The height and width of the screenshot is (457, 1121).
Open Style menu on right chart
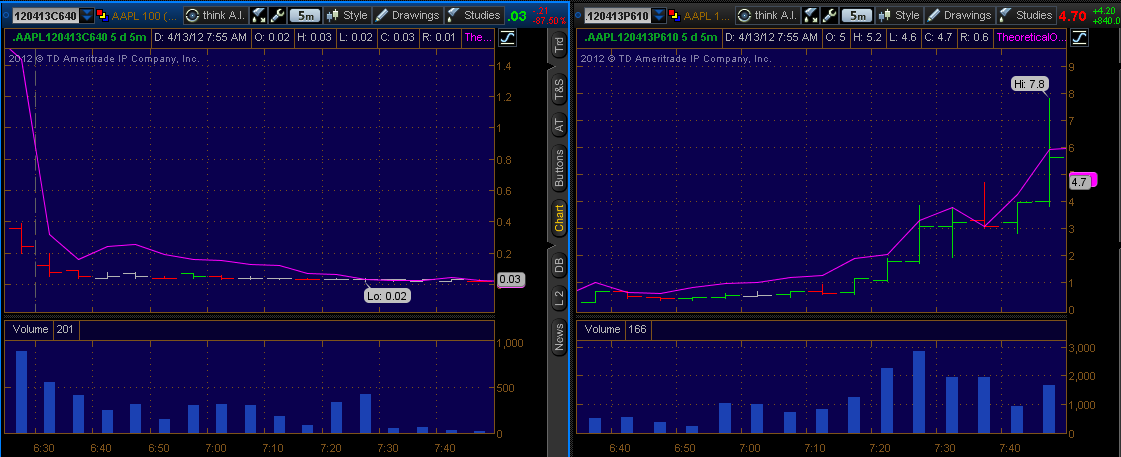[x=899, y=15]
